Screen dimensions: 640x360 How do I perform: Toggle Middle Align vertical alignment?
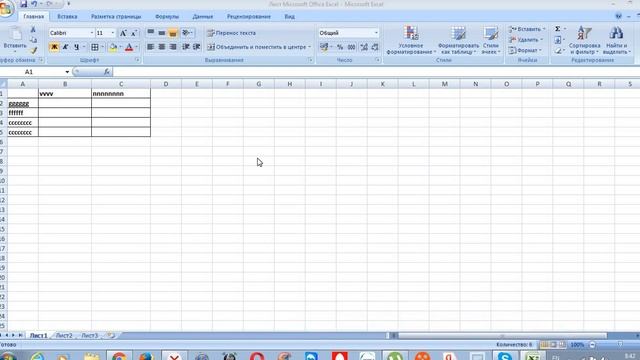coord(162,33)
